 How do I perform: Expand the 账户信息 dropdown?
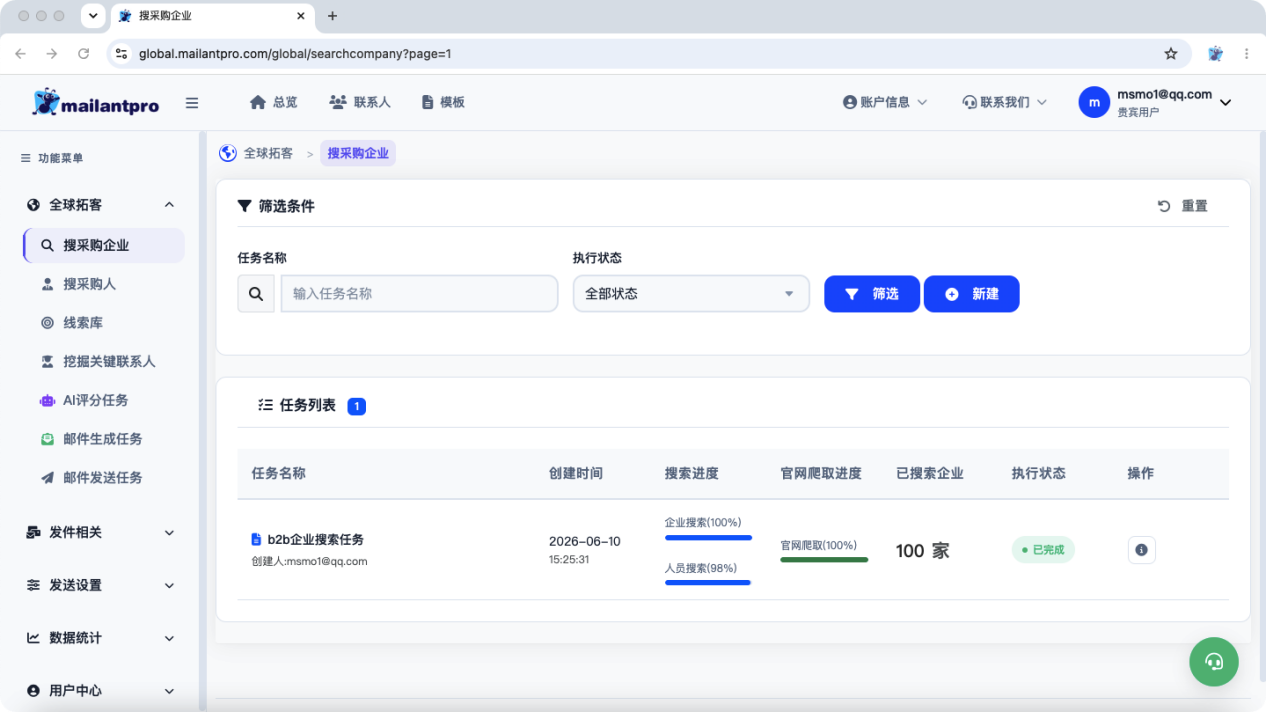point(885,102)
